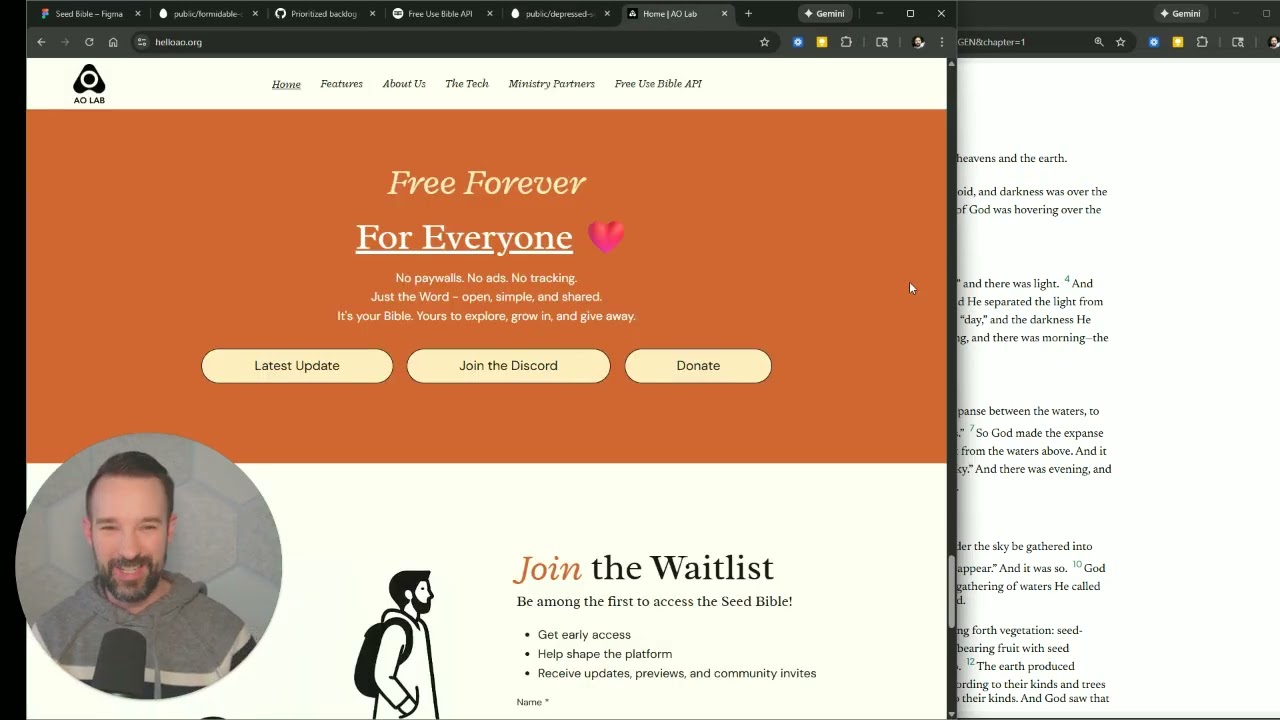The width and height of the screenshot is (1280, 720).
Task: Click verse 10 number in background window
Action: point(1077,564)
